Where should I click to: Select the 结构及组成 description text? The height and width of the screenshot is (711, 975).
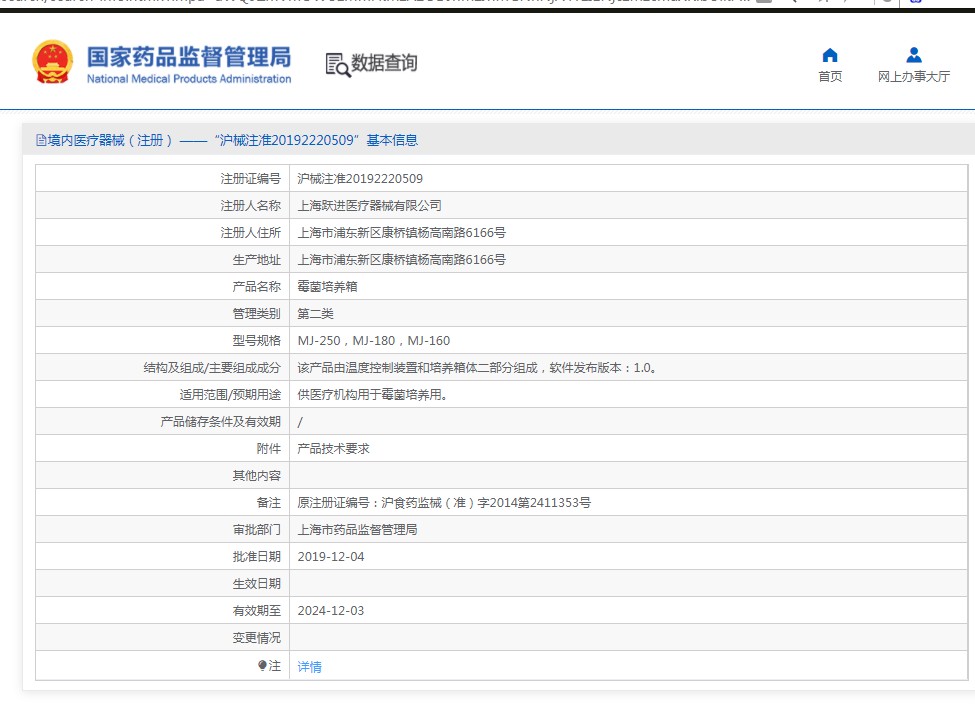[478, 368]
